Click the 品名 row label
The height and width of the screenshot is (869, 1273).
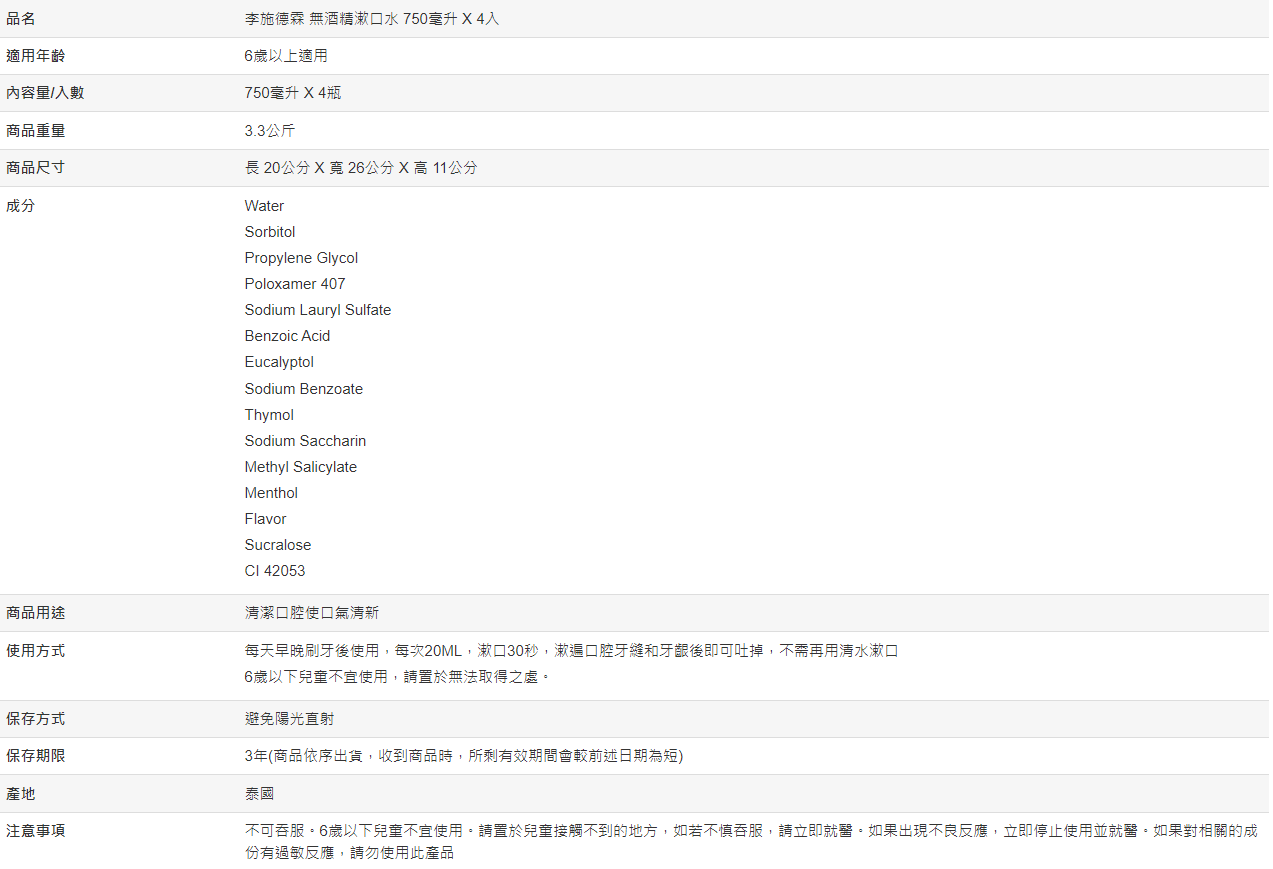pos(21,19)
